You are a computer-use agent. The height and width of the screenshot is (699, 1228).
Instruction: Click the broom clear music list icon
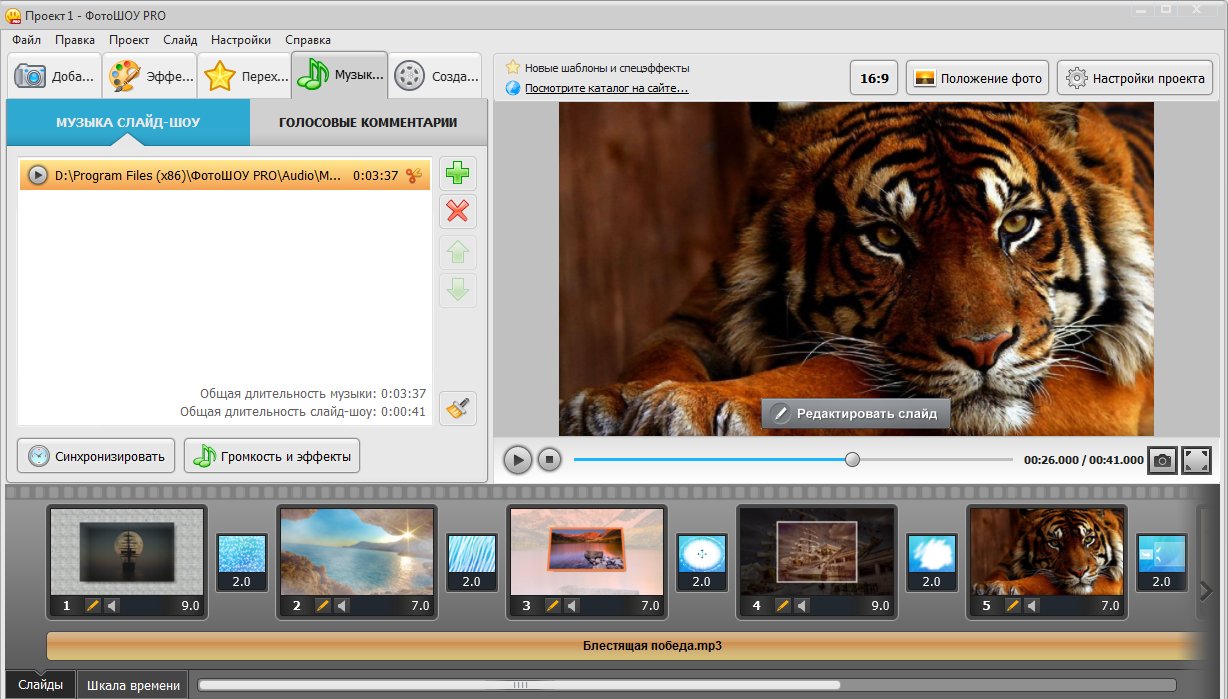click(458, 408)
